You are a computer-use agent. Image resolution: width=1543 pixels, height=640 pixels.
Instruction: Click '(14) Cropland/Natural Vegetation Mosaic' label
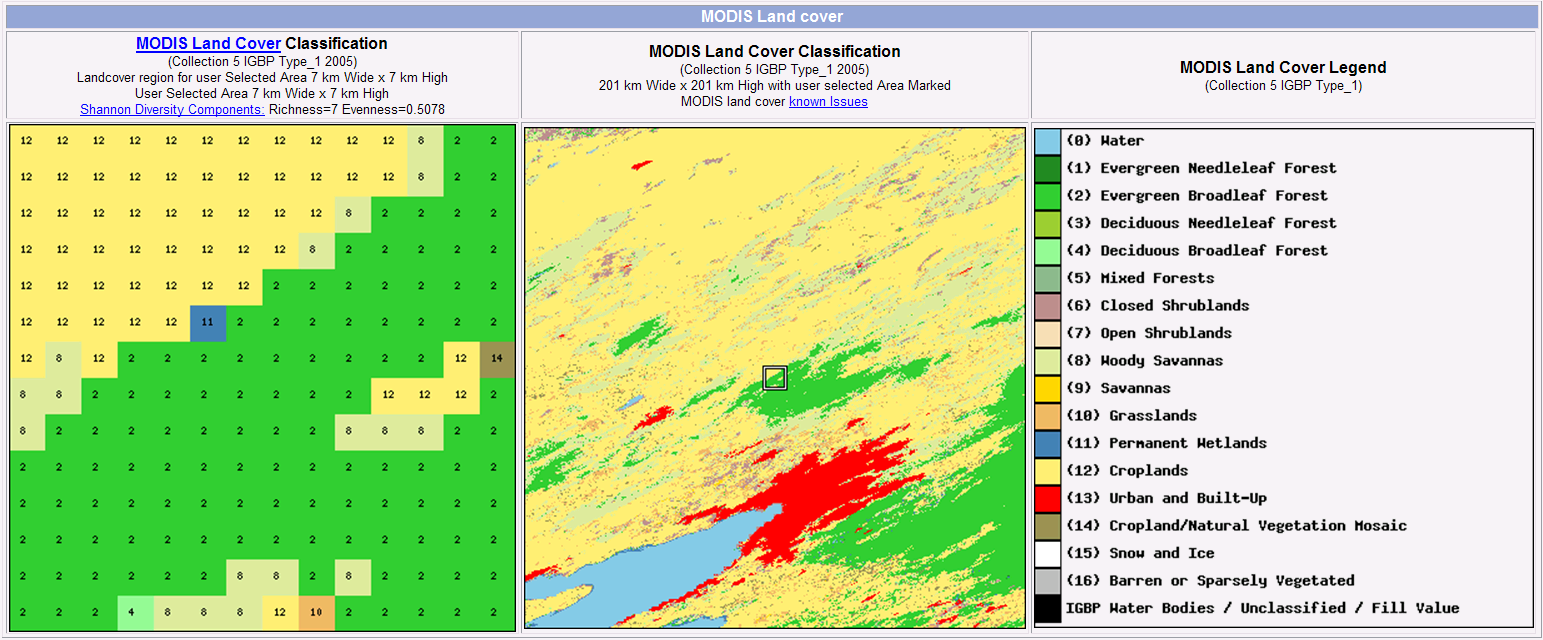(1236, 526)
